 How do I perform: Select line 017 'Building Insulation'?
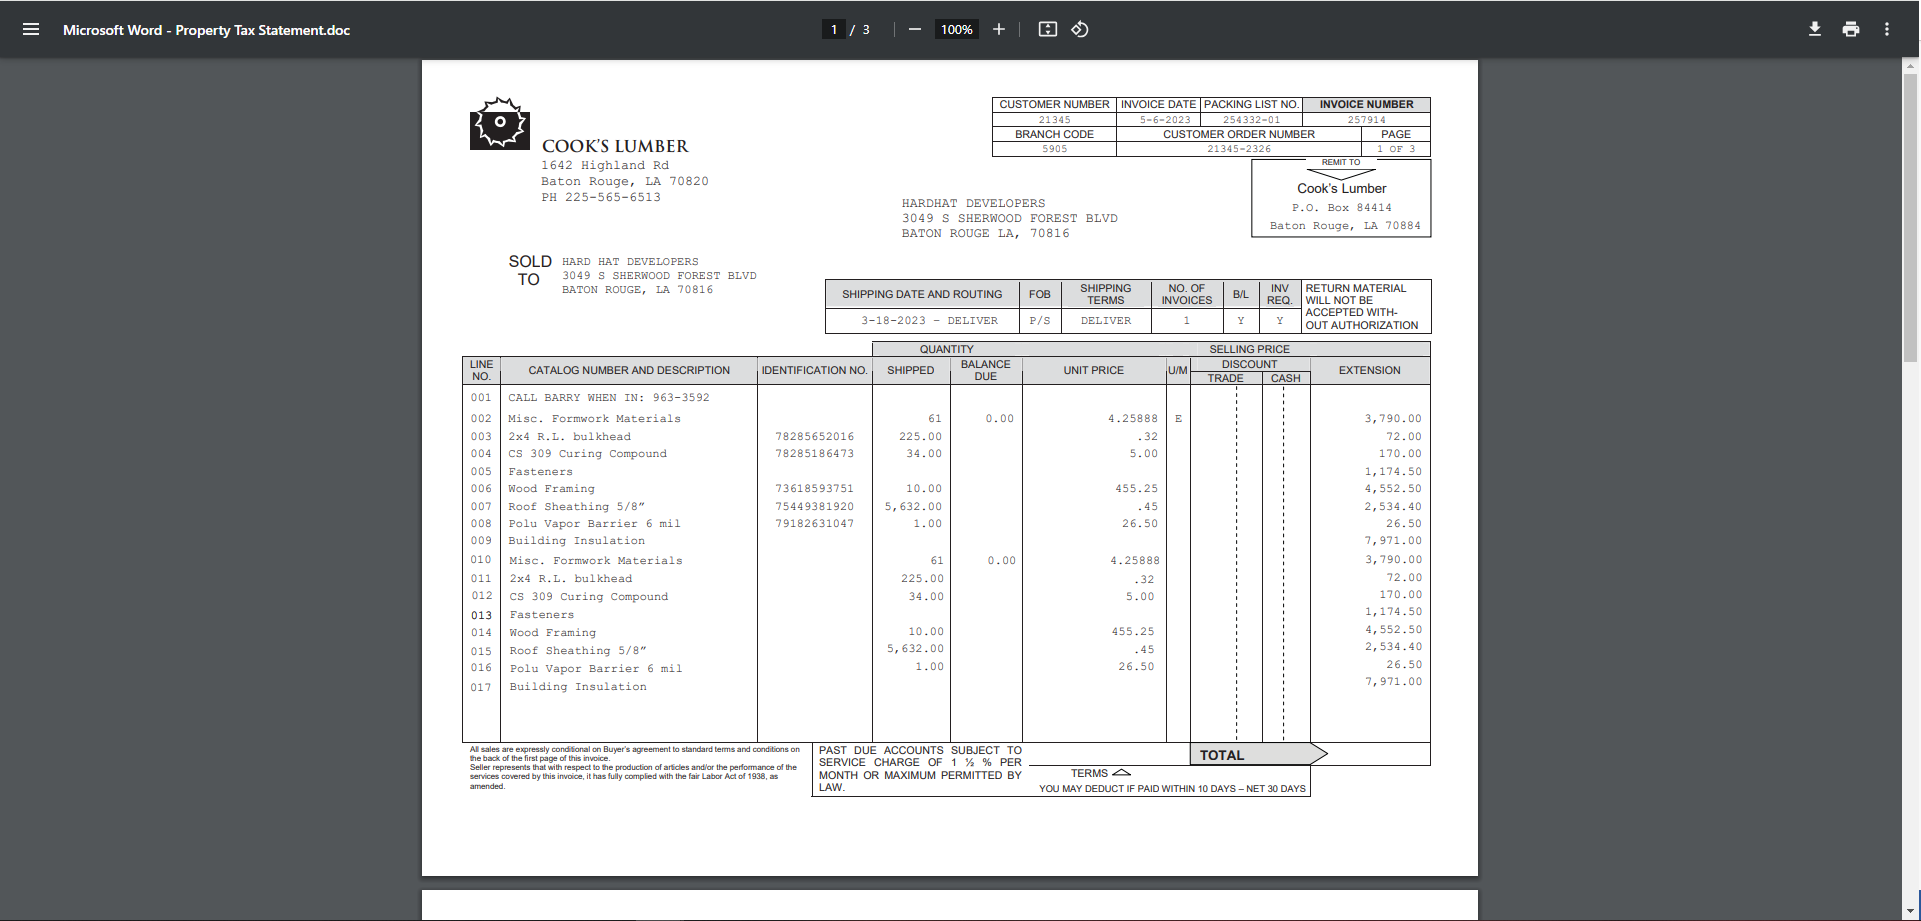tap(578, 687)
